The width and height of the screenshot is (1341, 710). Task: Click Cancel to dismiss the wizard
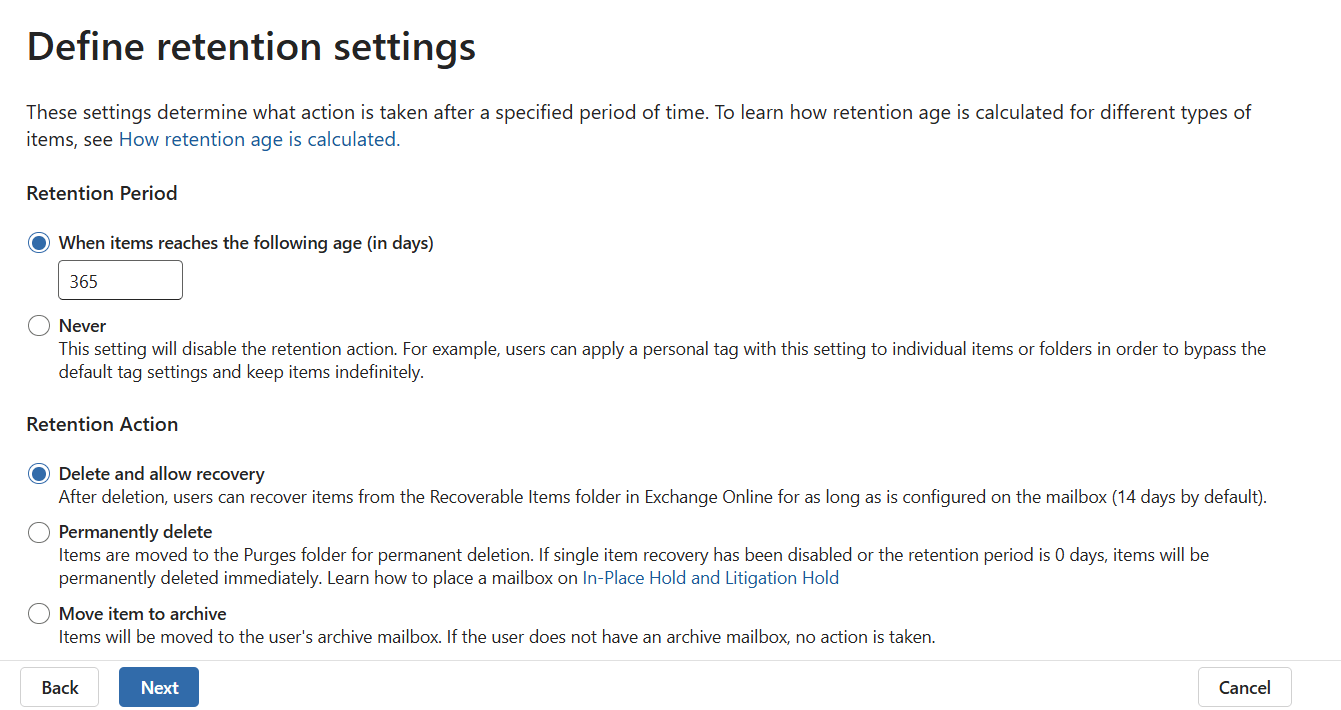pyautogui.click(x=1244, y=687)
